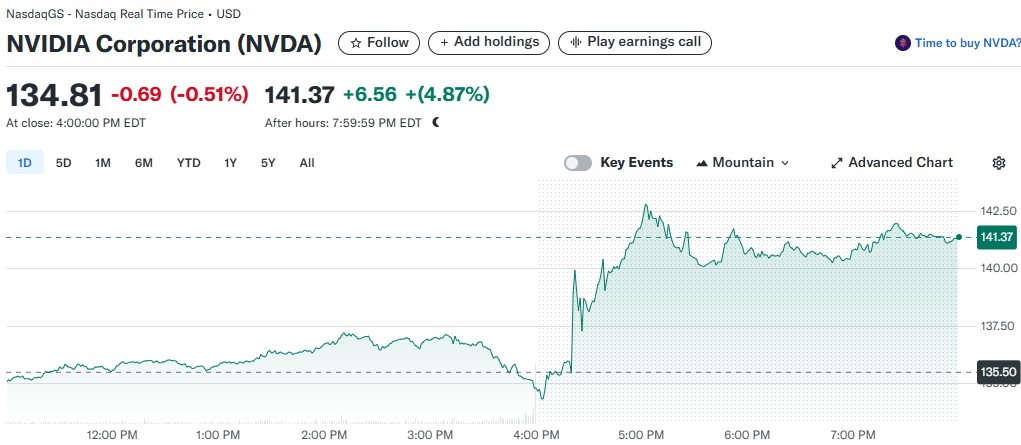Select the All time range tab
The width and height of the screenshot is (1021, 445).
click(x=307, y=163)
